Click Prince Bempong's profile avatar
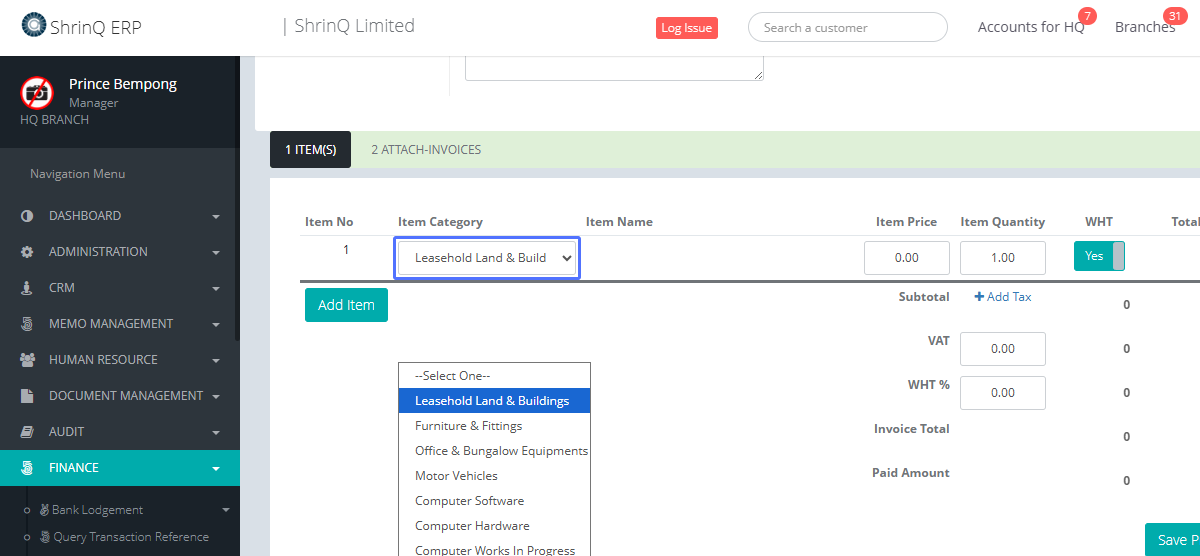Screen dimensions: 1200x556 pyautogui.click(x=37, y=92)
